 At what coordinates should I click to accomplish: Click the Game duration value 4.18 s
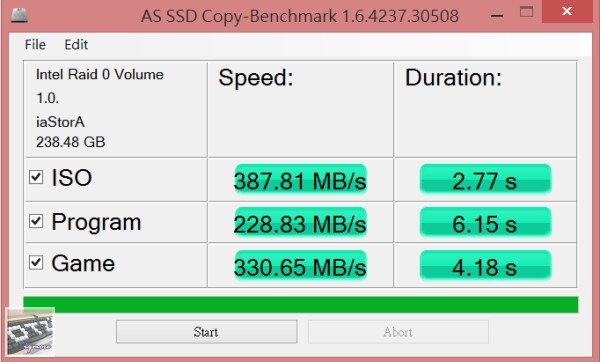click(x=485, y=266)
